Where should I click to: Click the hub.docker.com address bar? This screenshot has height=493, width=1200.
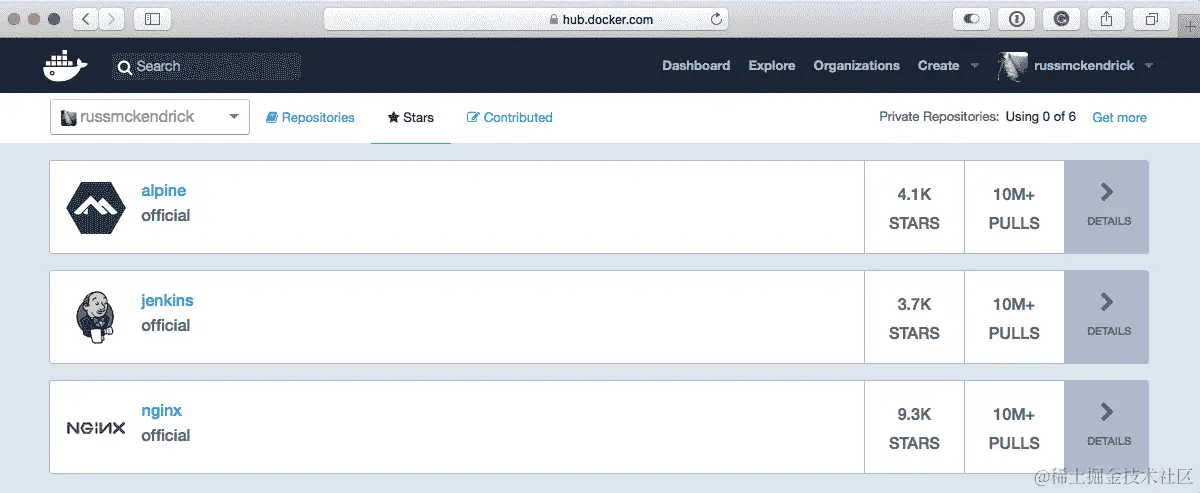(x=527, y=19)
